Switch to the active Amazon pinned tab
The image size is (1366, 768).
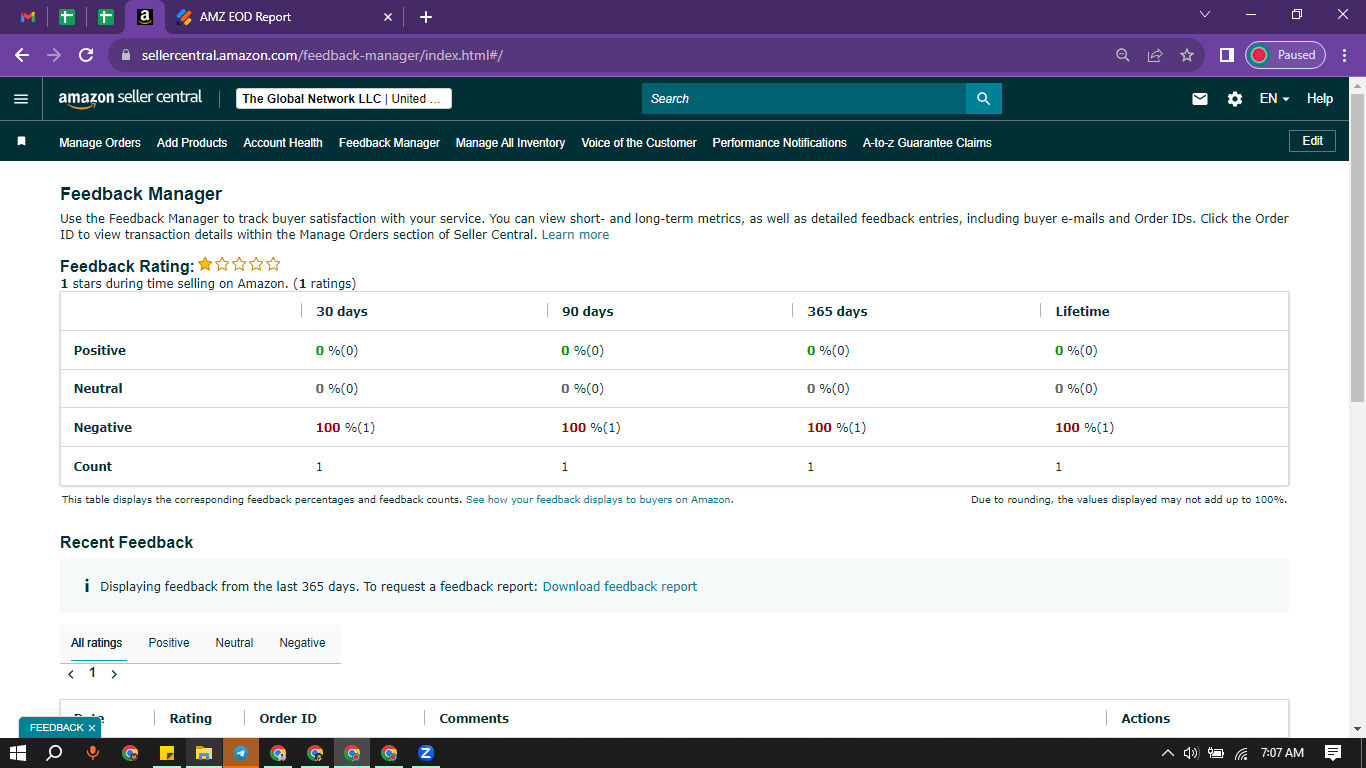coord(145,17)
